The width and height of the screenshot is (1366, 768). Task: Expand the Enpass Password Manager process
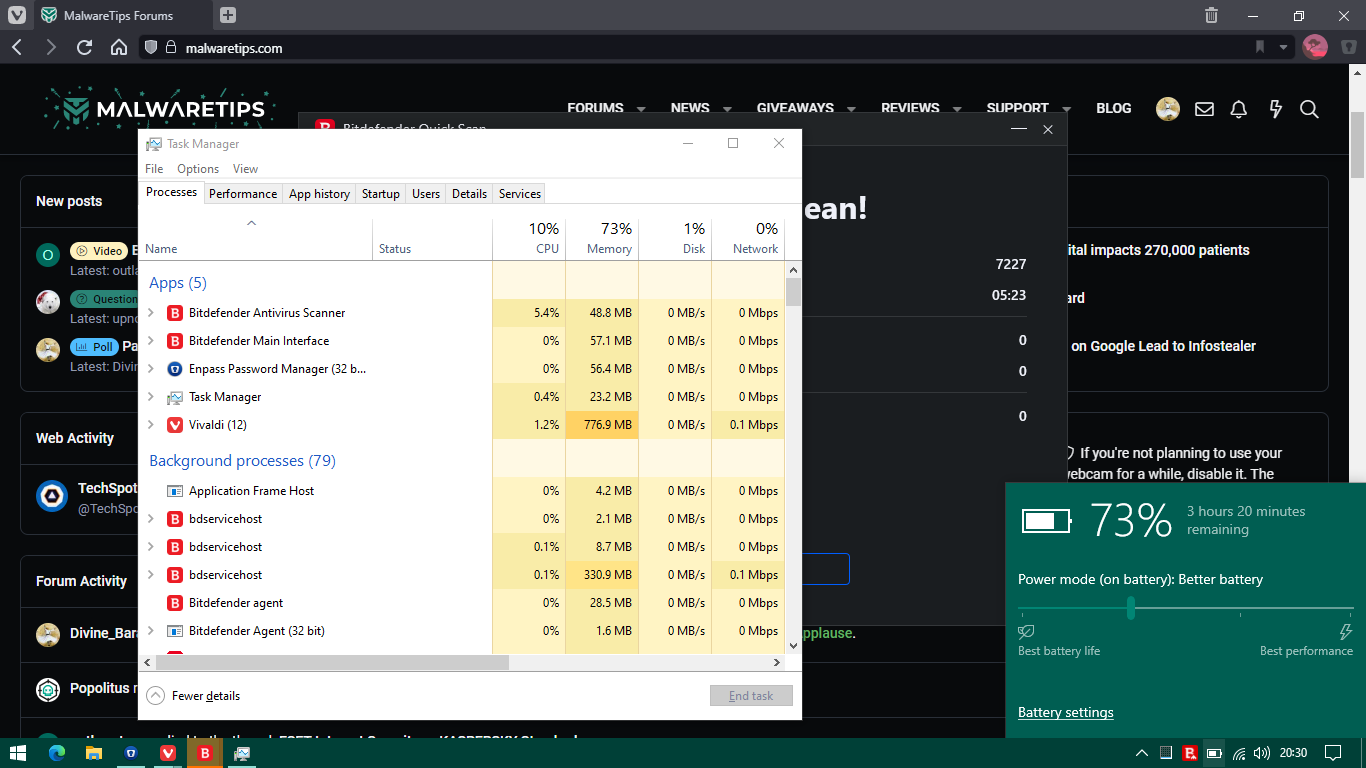(151, 369)
